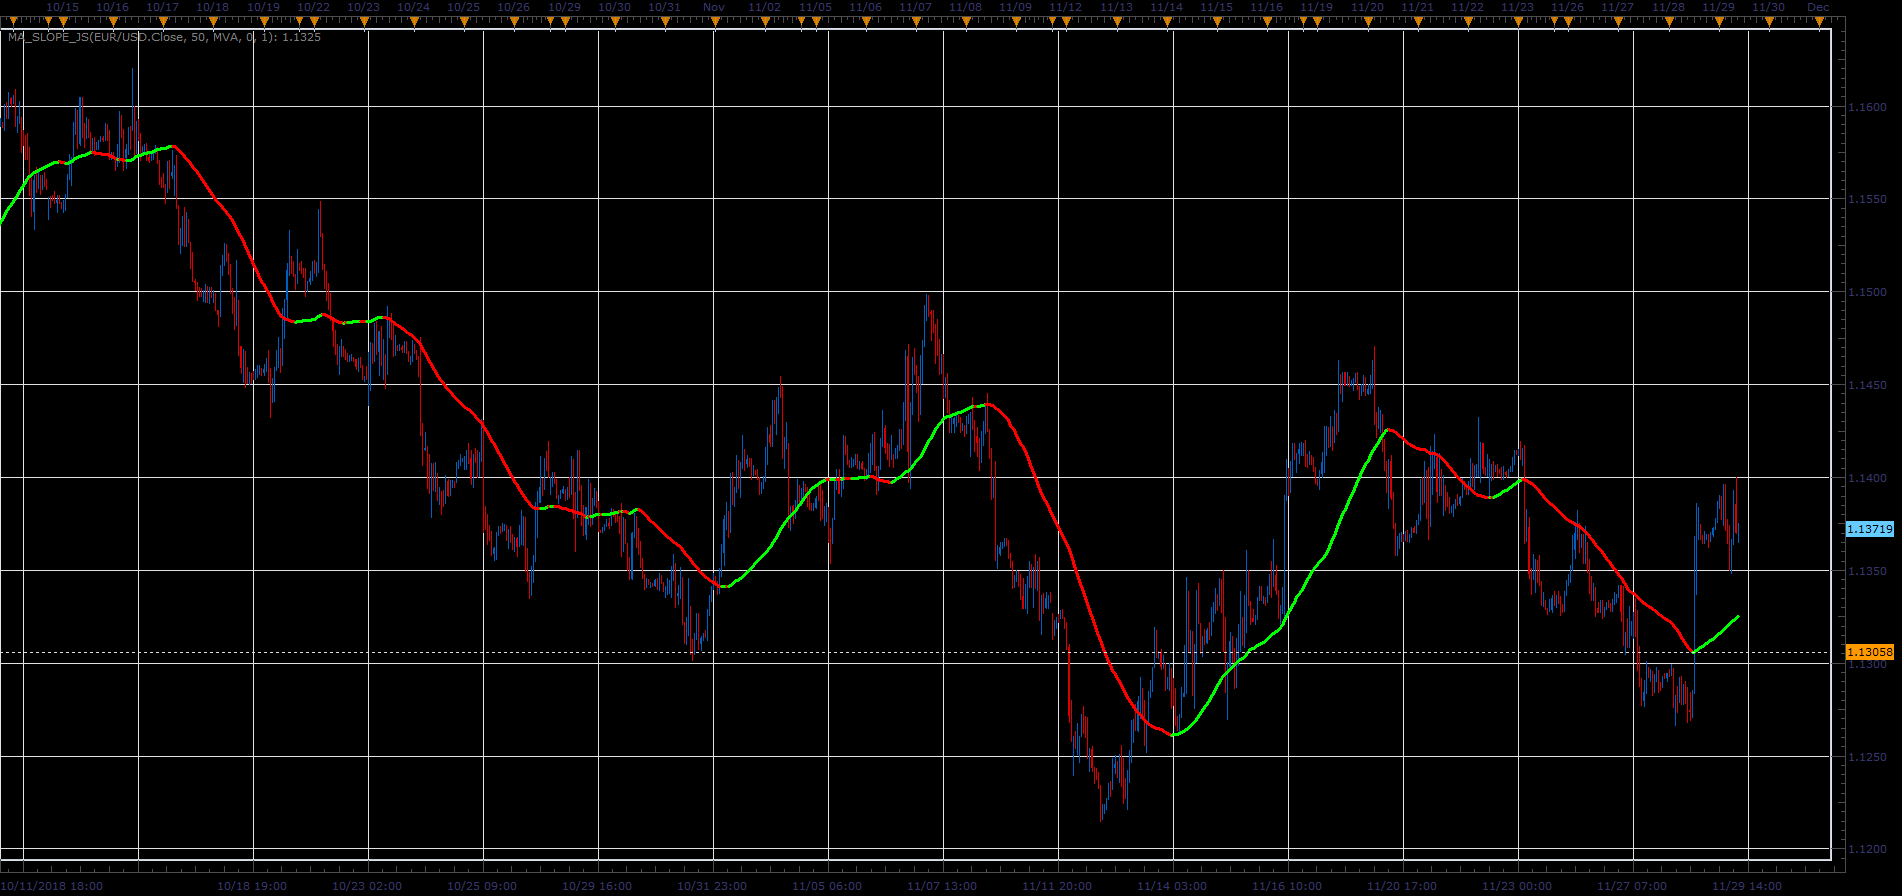Click the orange marker below 10/16
1902x896 pixels.
click(x=113, y=22)
